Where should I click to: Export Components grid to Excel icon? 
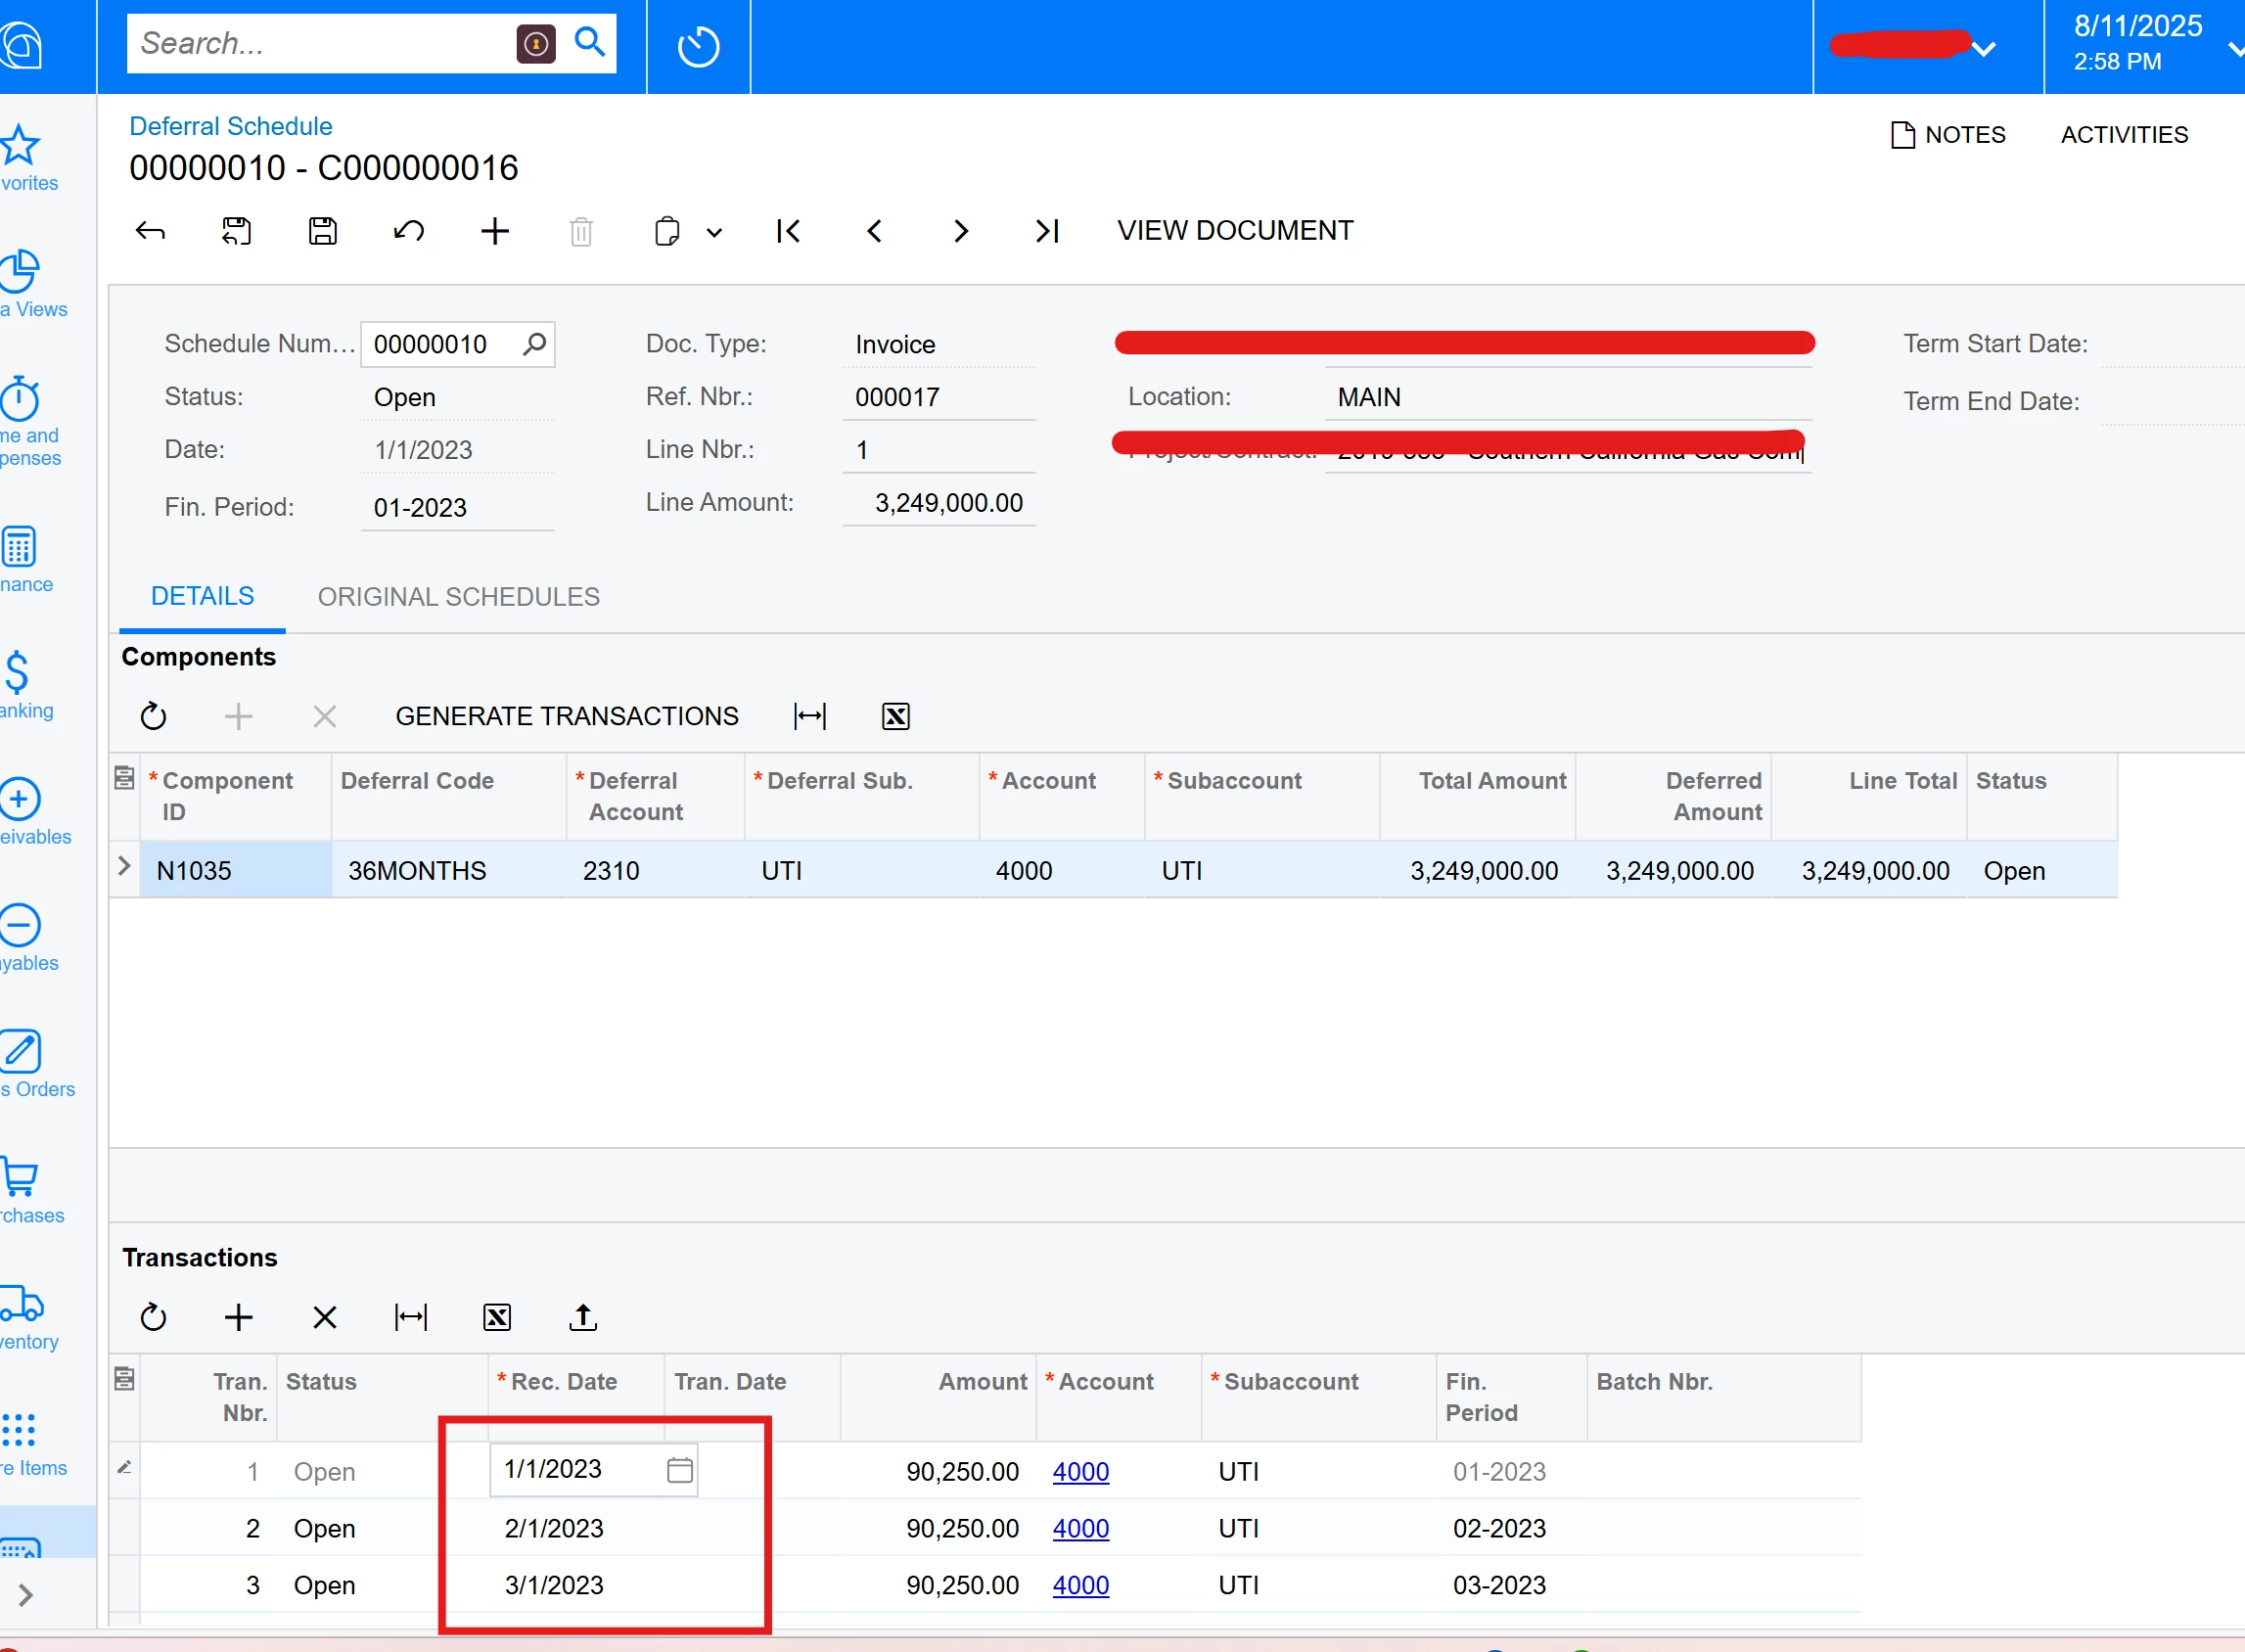pyautogui.click(x=895, y=716)
